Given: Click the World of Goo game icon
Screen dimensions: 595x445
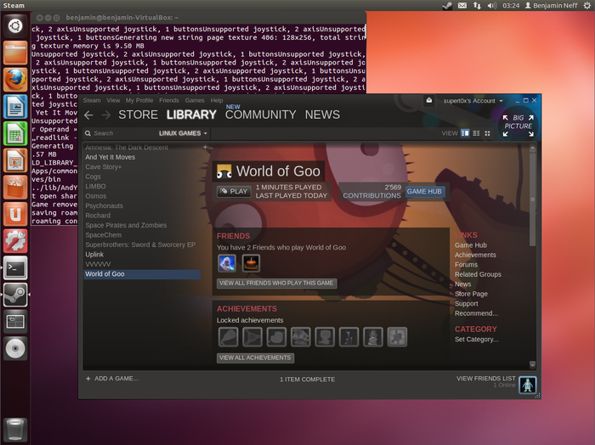Looking at the screenshot, I should click(224, 171).
